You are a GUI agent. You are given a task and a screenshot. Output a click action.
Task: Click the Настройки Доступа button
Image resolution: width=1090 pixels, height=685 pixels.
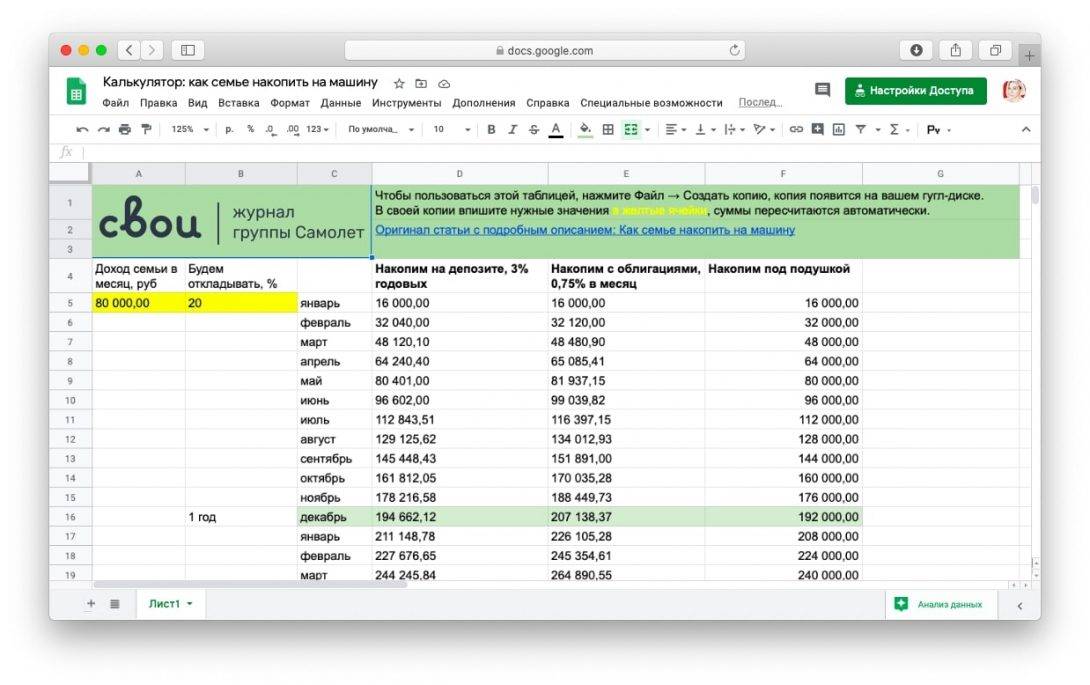pyautogui.click(x=915, y=90)
